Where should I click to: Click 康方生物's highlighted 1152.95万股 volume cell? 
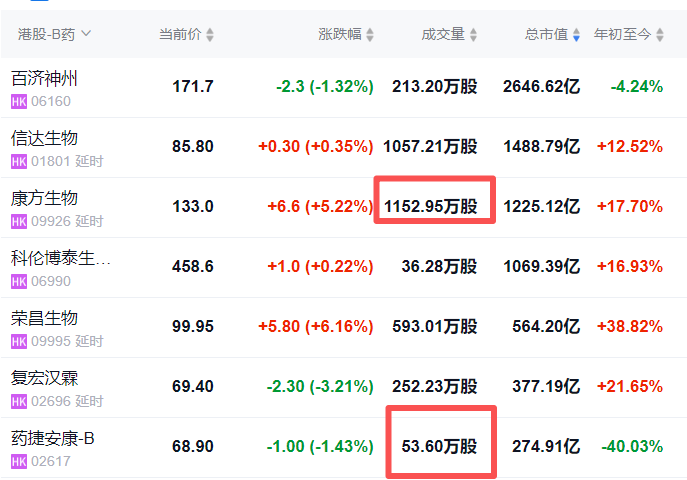click(x=433, y=206)
